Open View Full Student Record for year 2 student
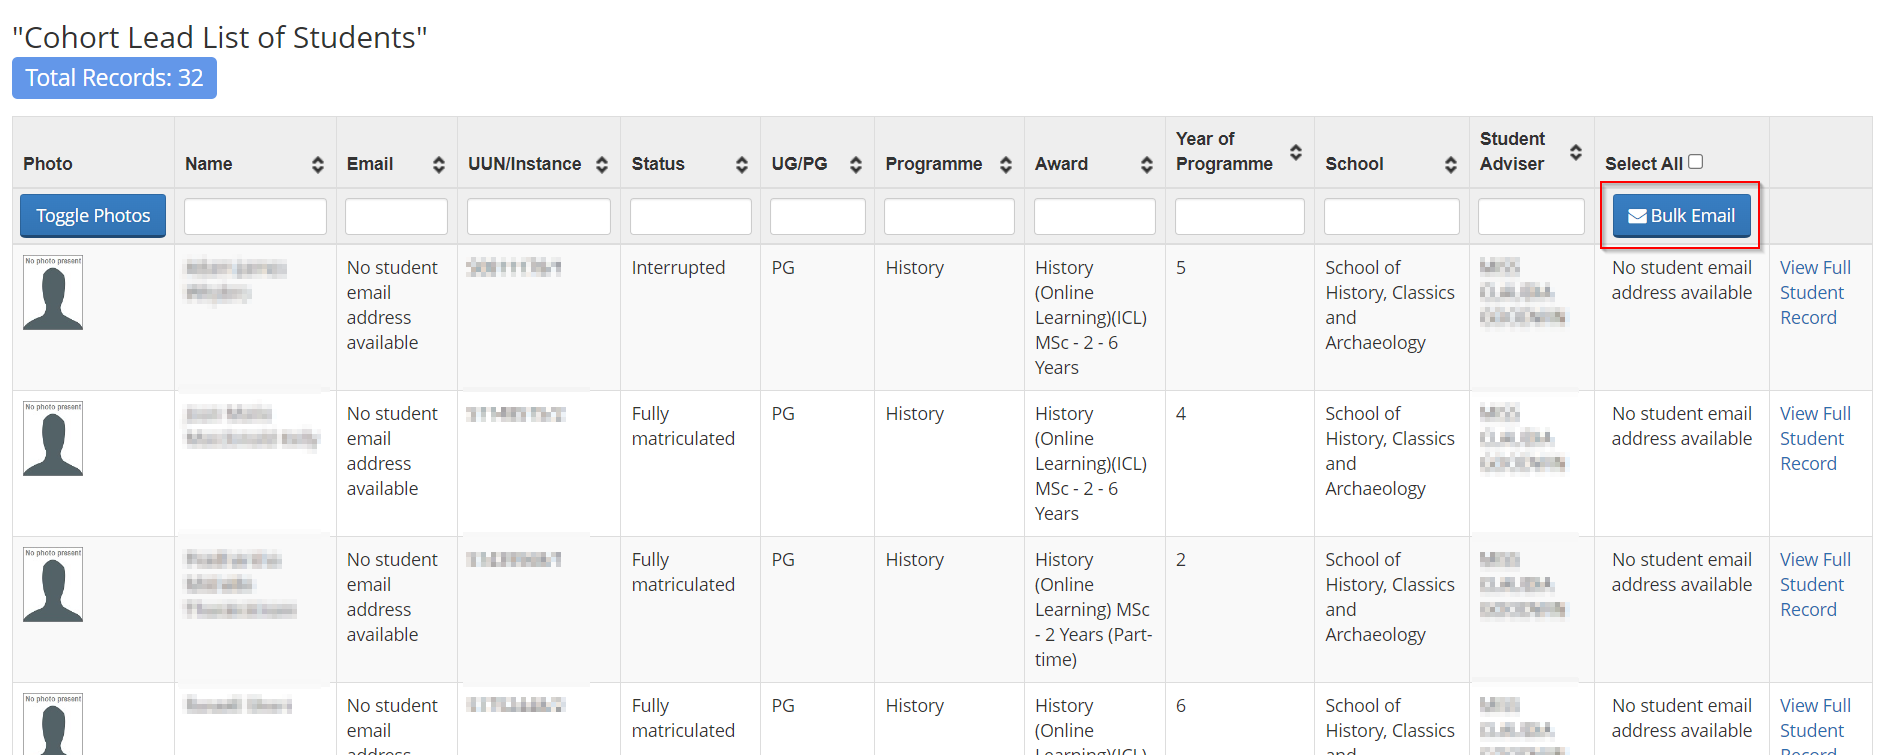 [1815, 585]
